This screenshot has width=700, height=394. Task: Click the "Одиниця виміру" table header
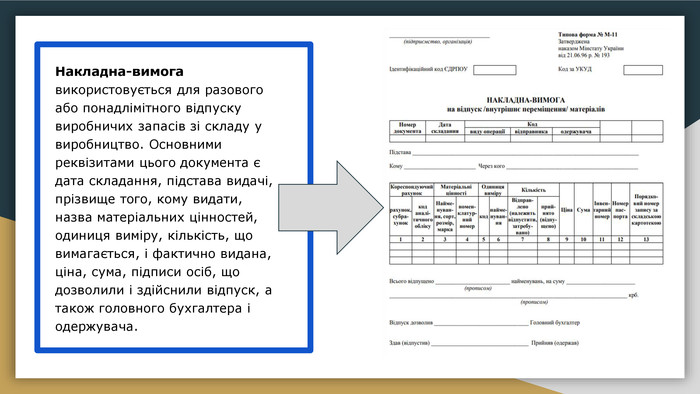(493, 190)
